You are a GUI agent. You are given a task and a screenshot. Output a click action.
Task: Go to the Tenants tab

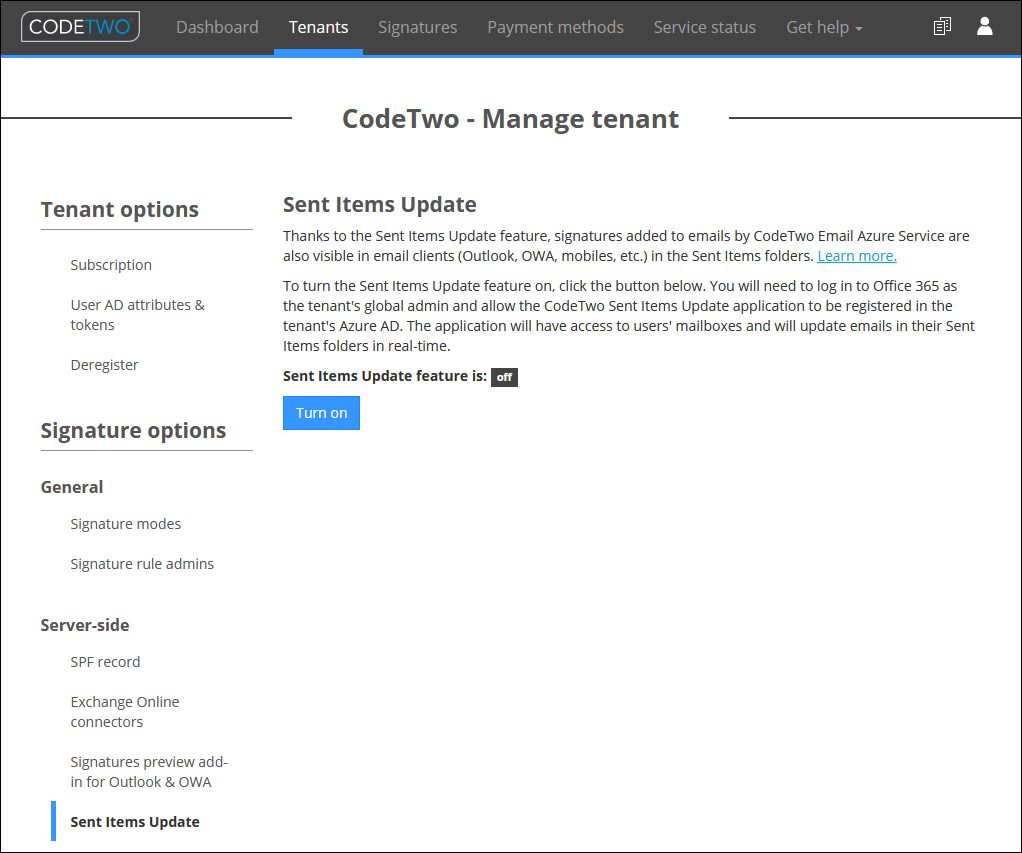[x=318, y=27]
